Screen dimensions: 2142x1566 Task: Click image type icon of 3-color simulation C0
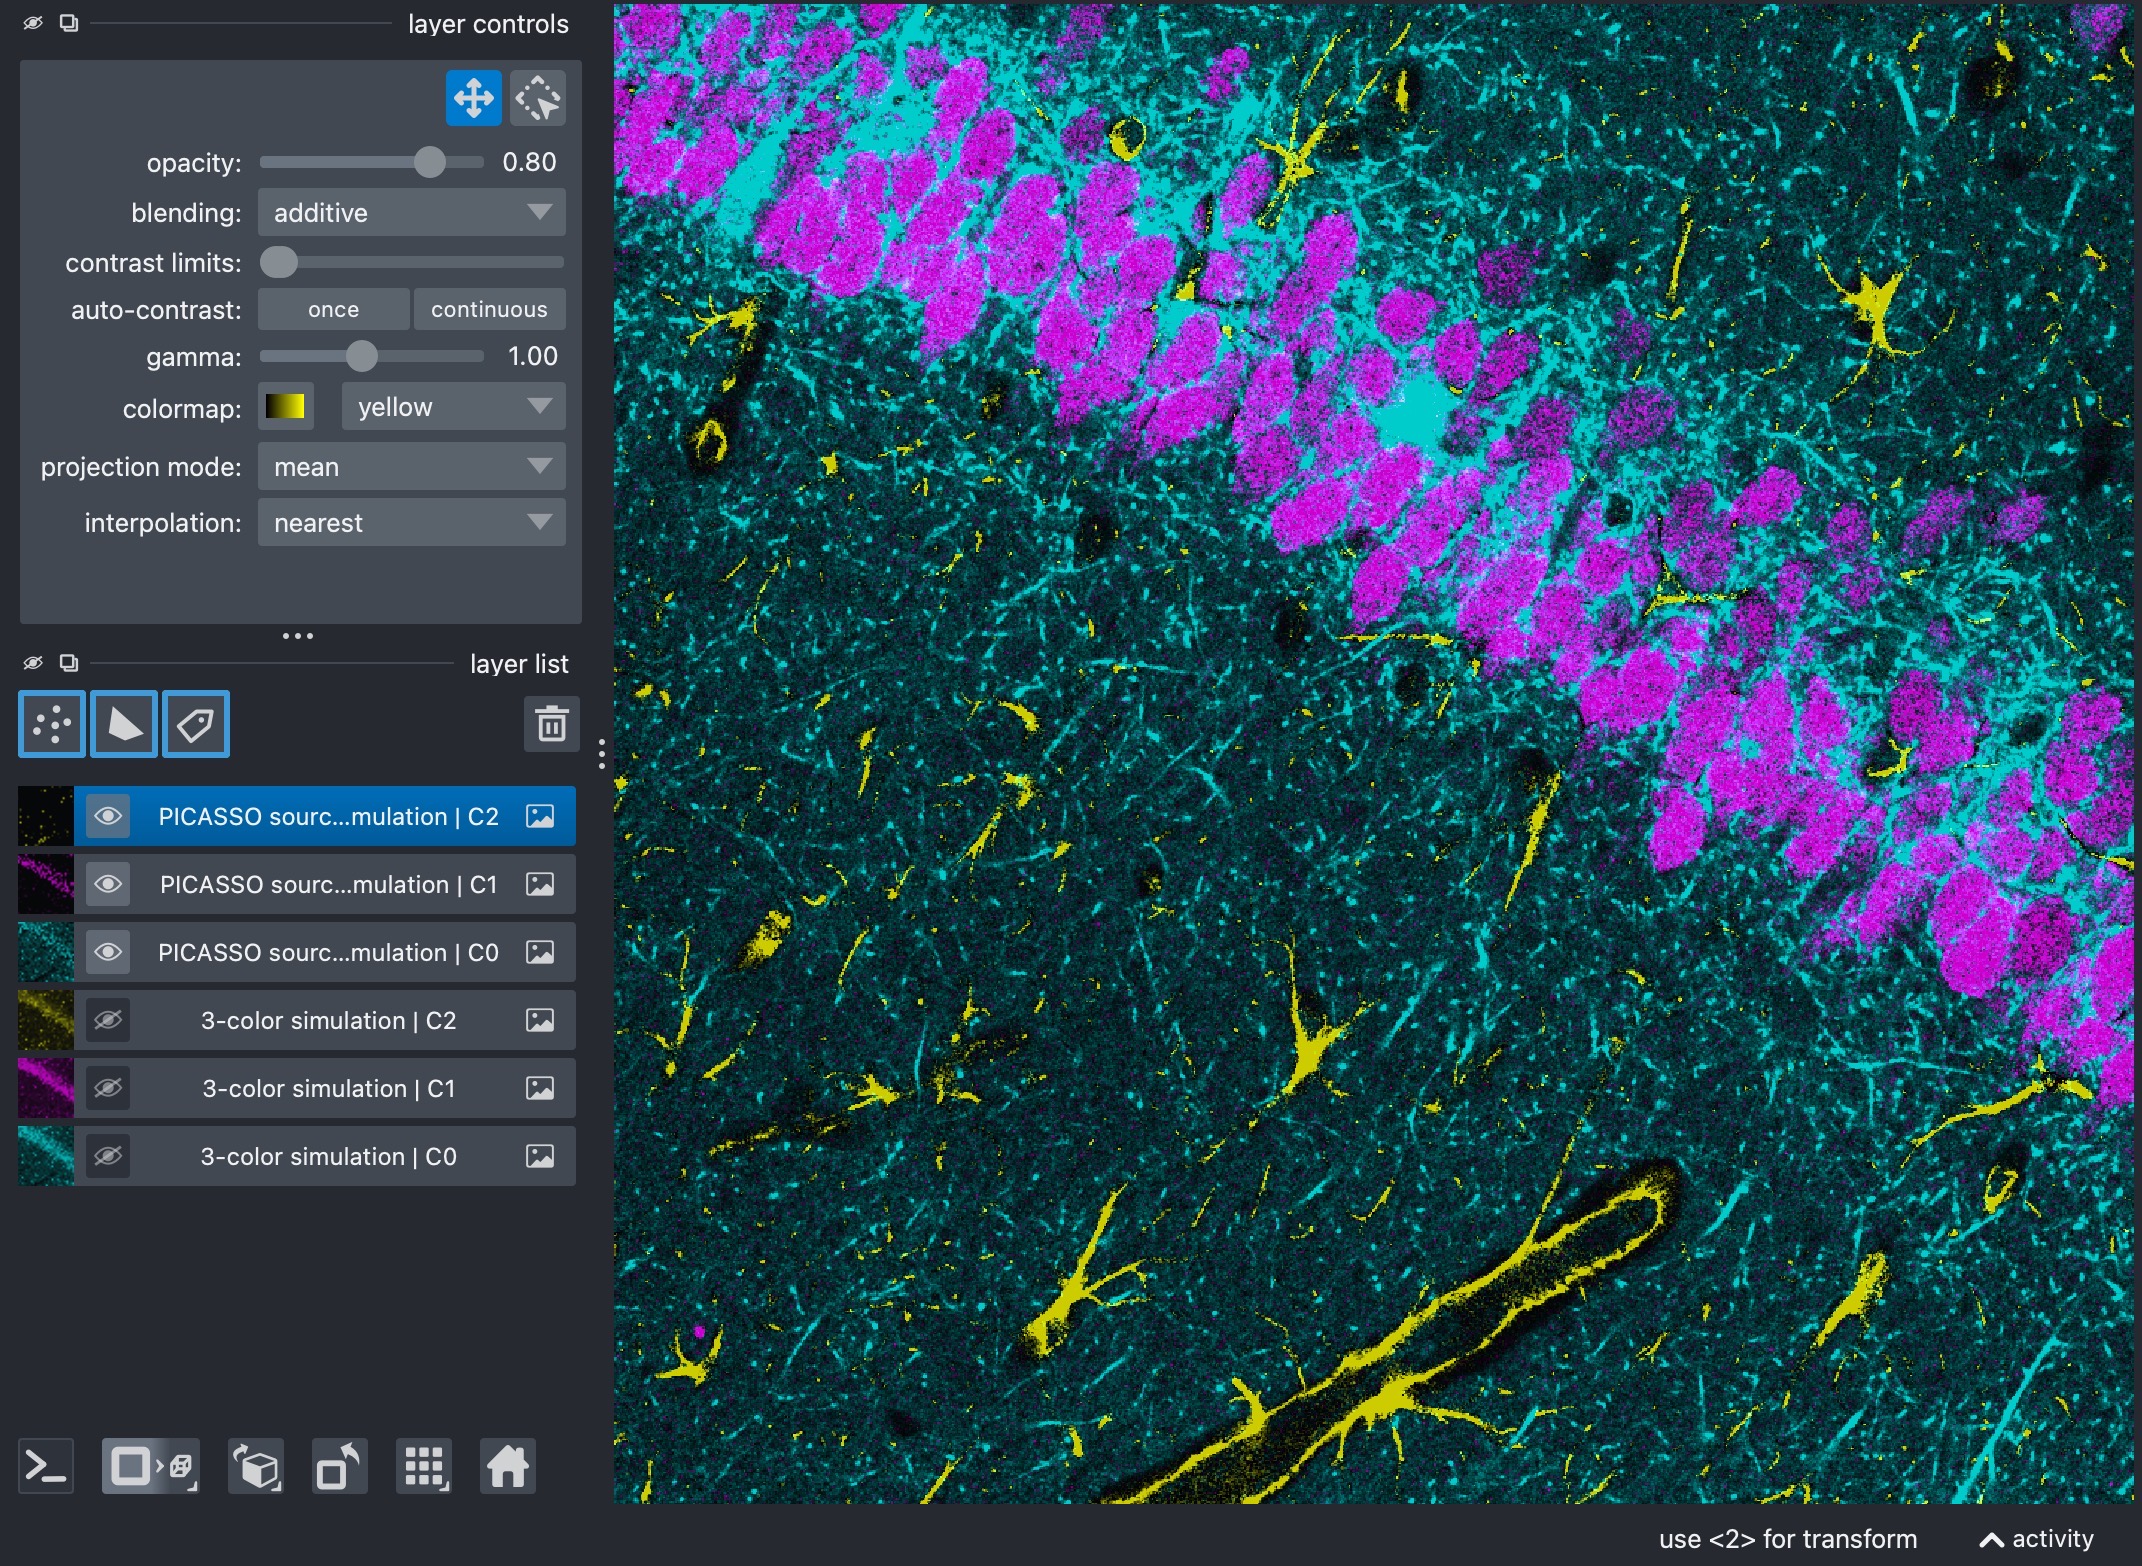pos(540,1156)
